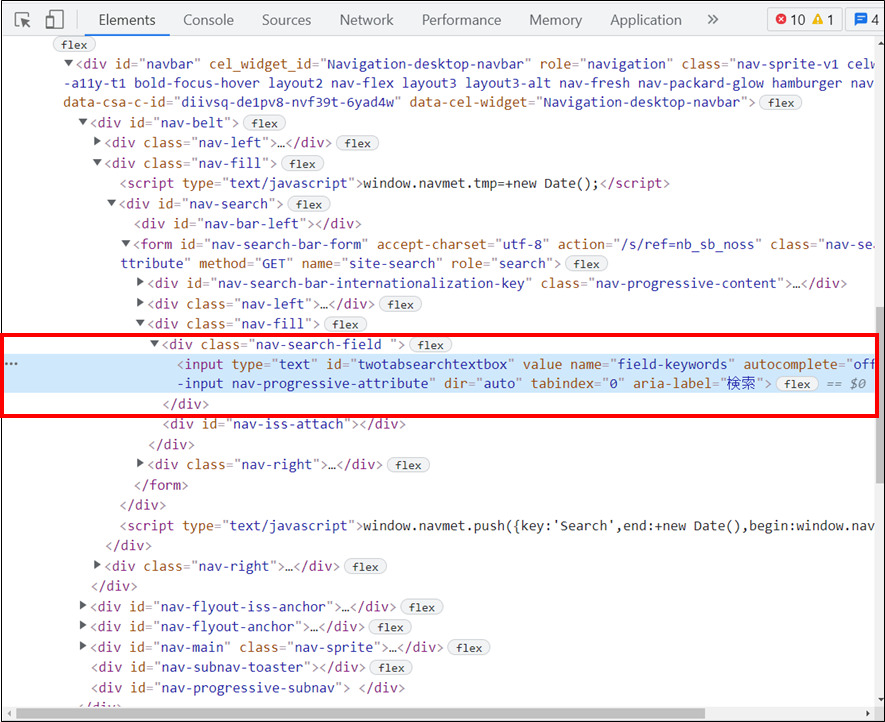
Task: Open the Performance tab
Action: click(461, 20)
